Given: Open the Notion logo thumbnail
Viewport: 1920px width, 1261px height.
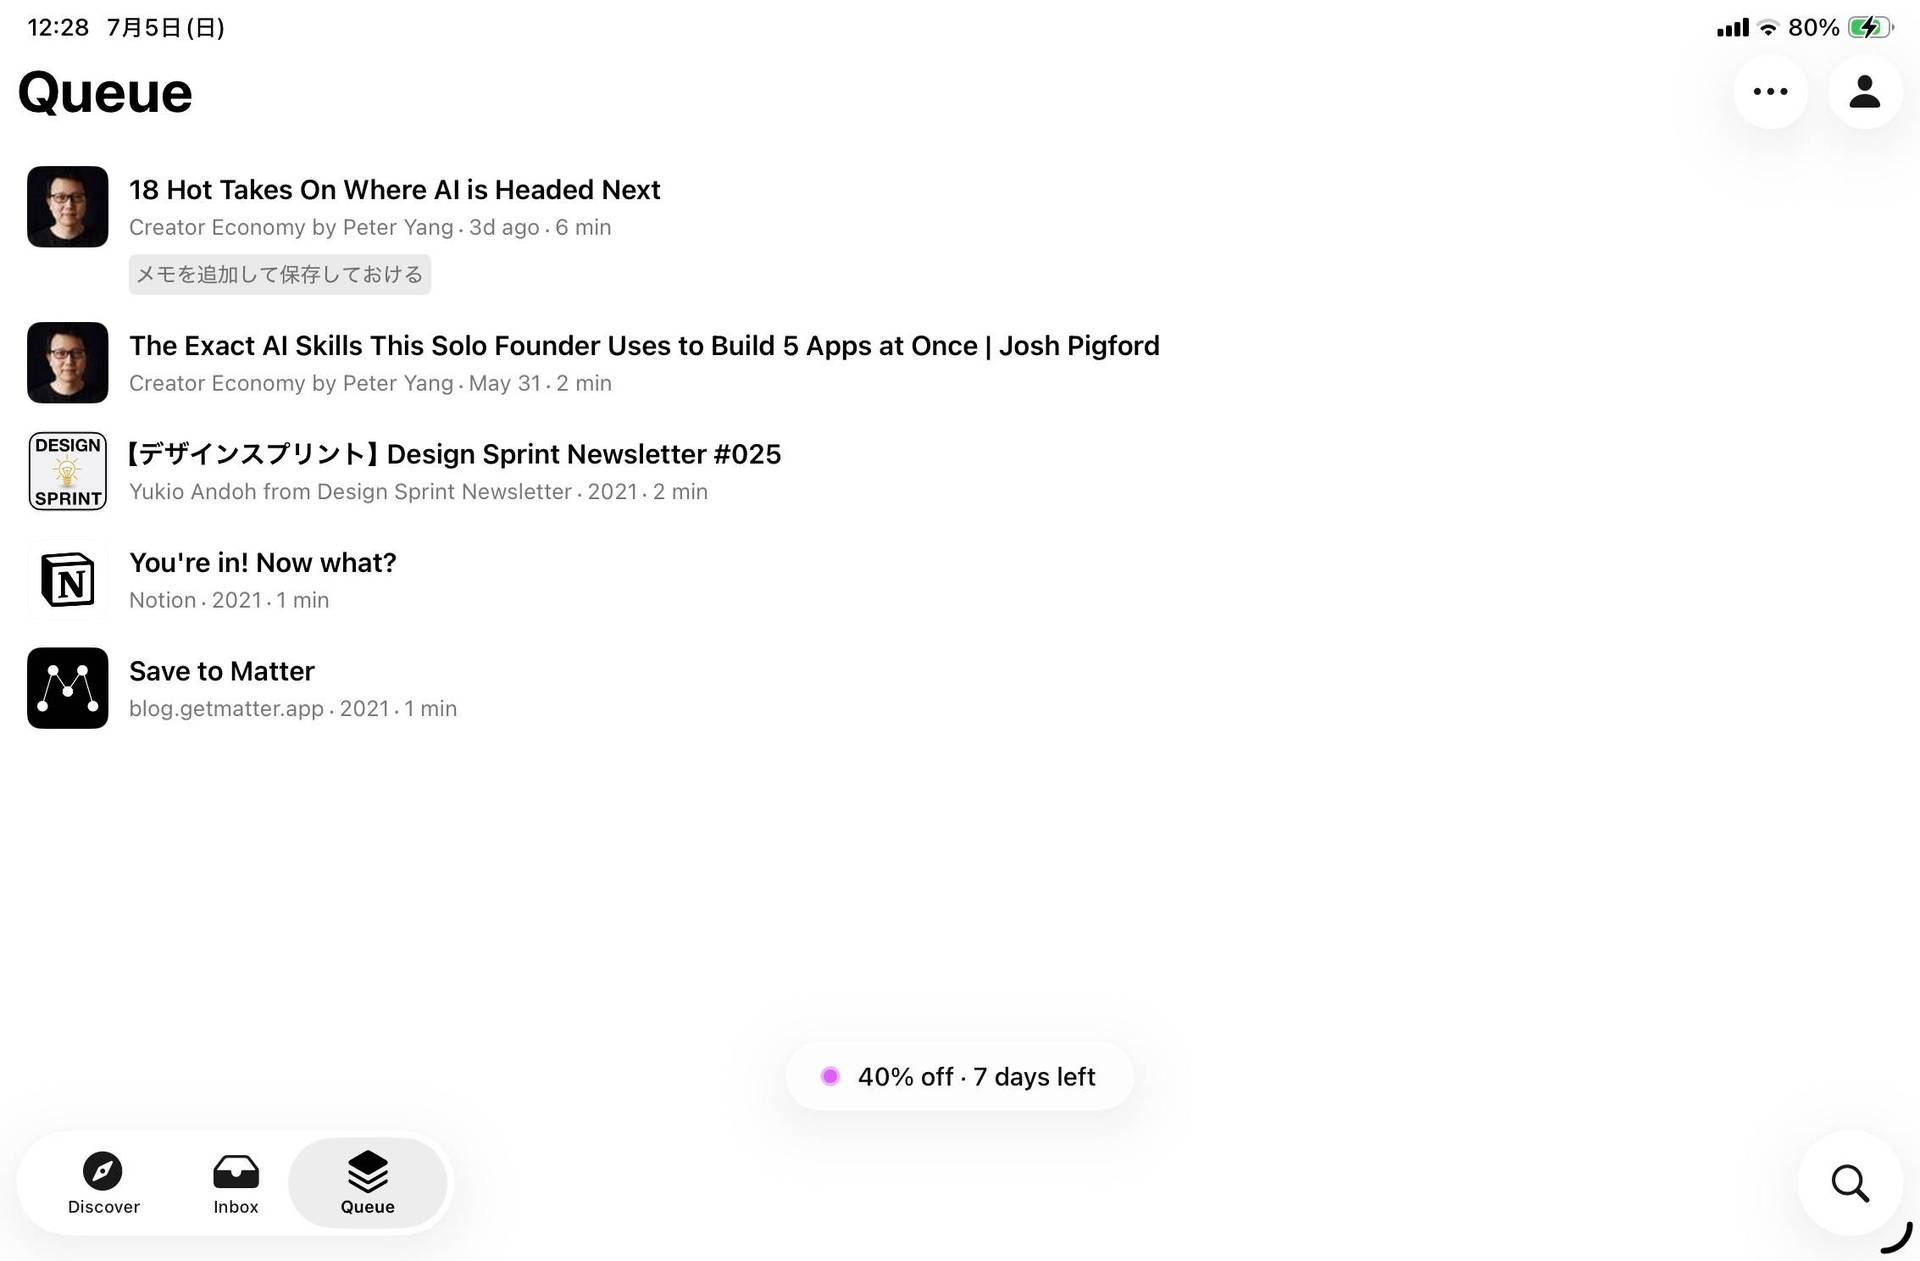Looking at the screenshot, I should coord(68,580).
